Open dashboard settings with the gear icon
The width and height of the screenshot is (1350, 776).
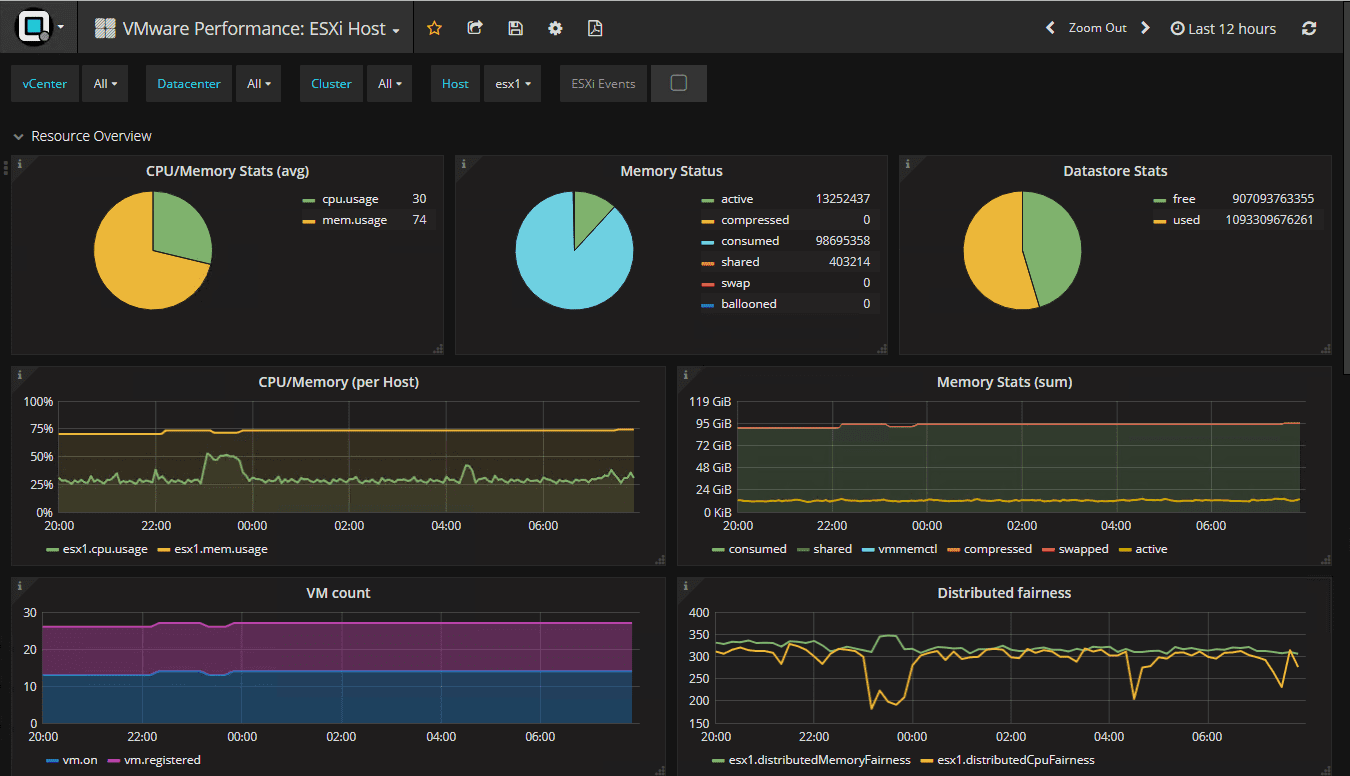coord(555,27)
